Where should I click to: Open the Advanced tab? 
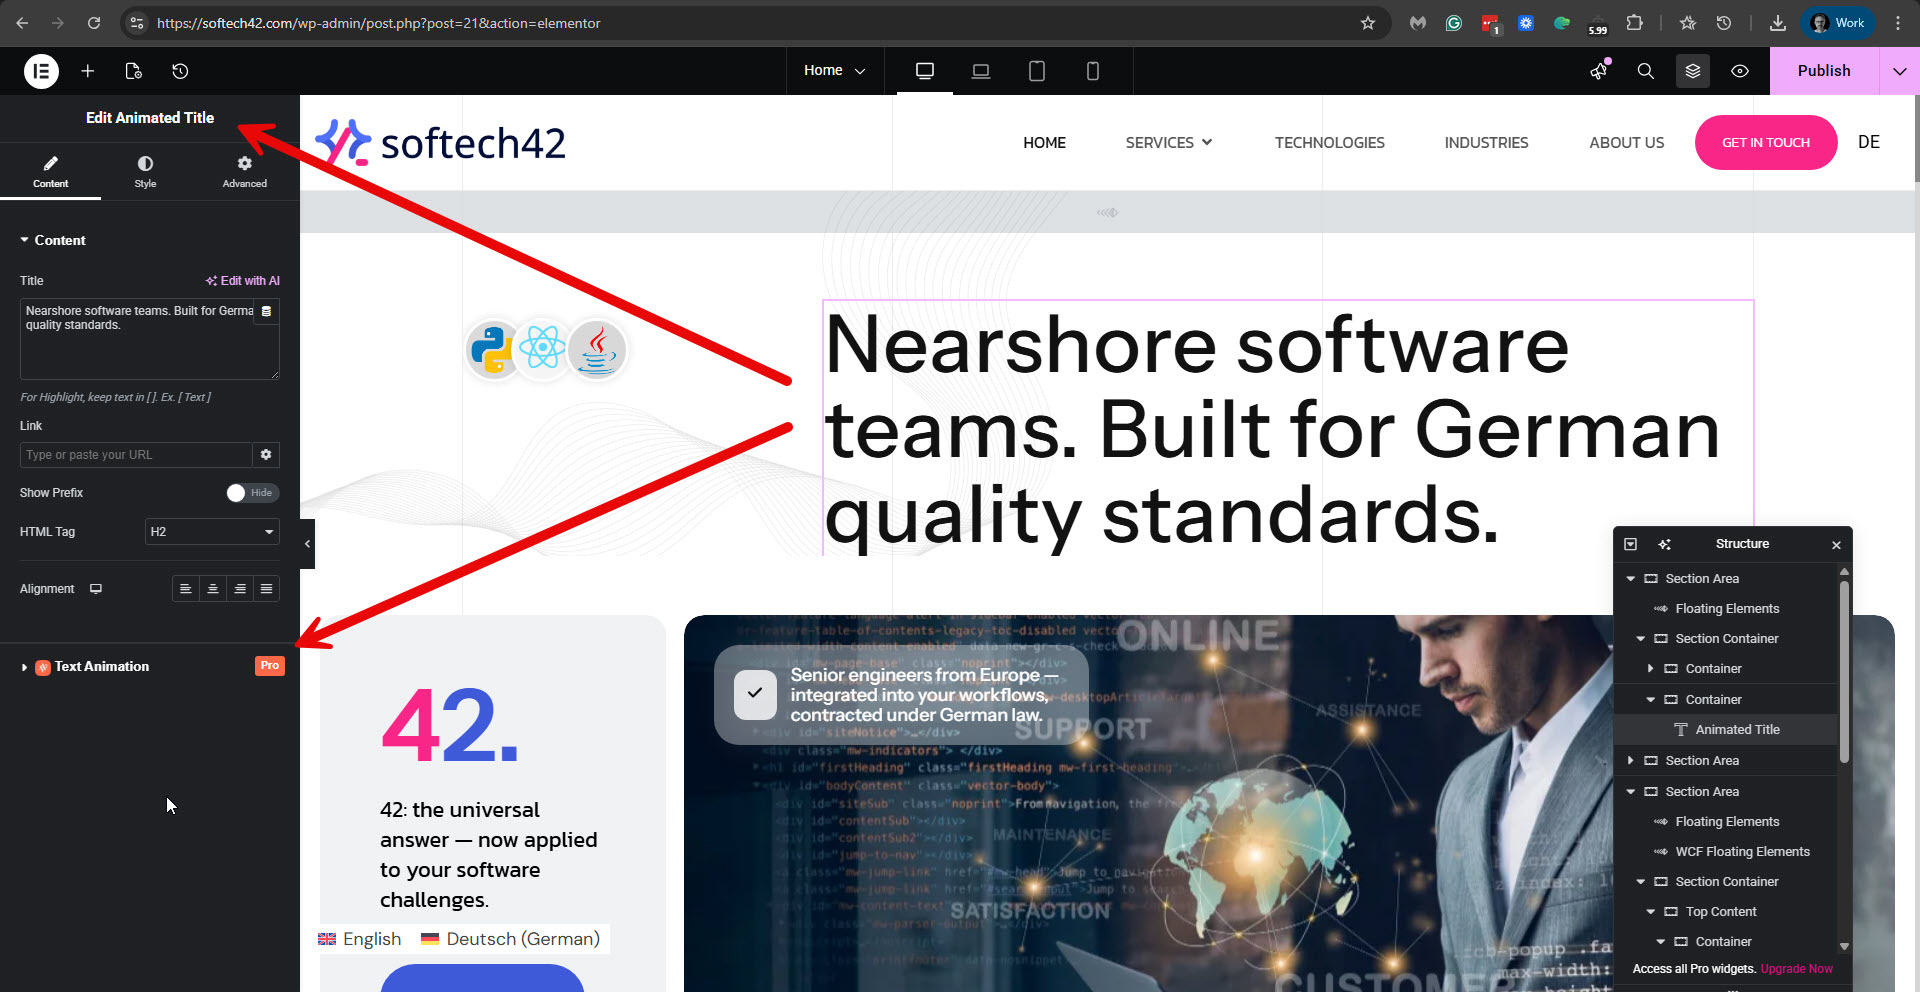click(244, 171)
